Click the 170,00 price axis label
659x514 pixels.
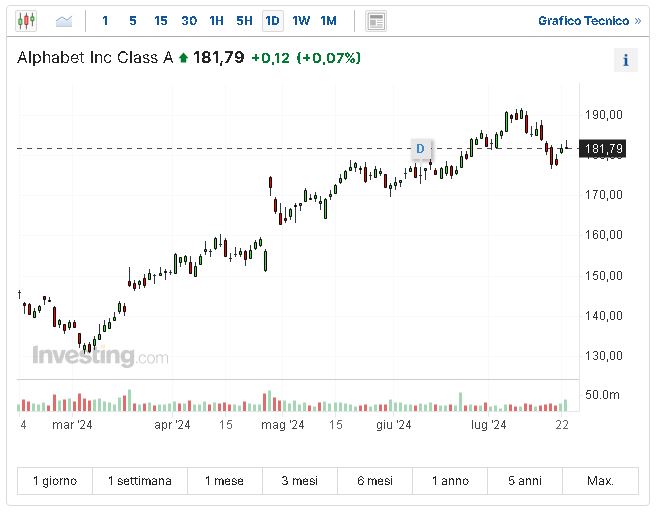point(604,195)
